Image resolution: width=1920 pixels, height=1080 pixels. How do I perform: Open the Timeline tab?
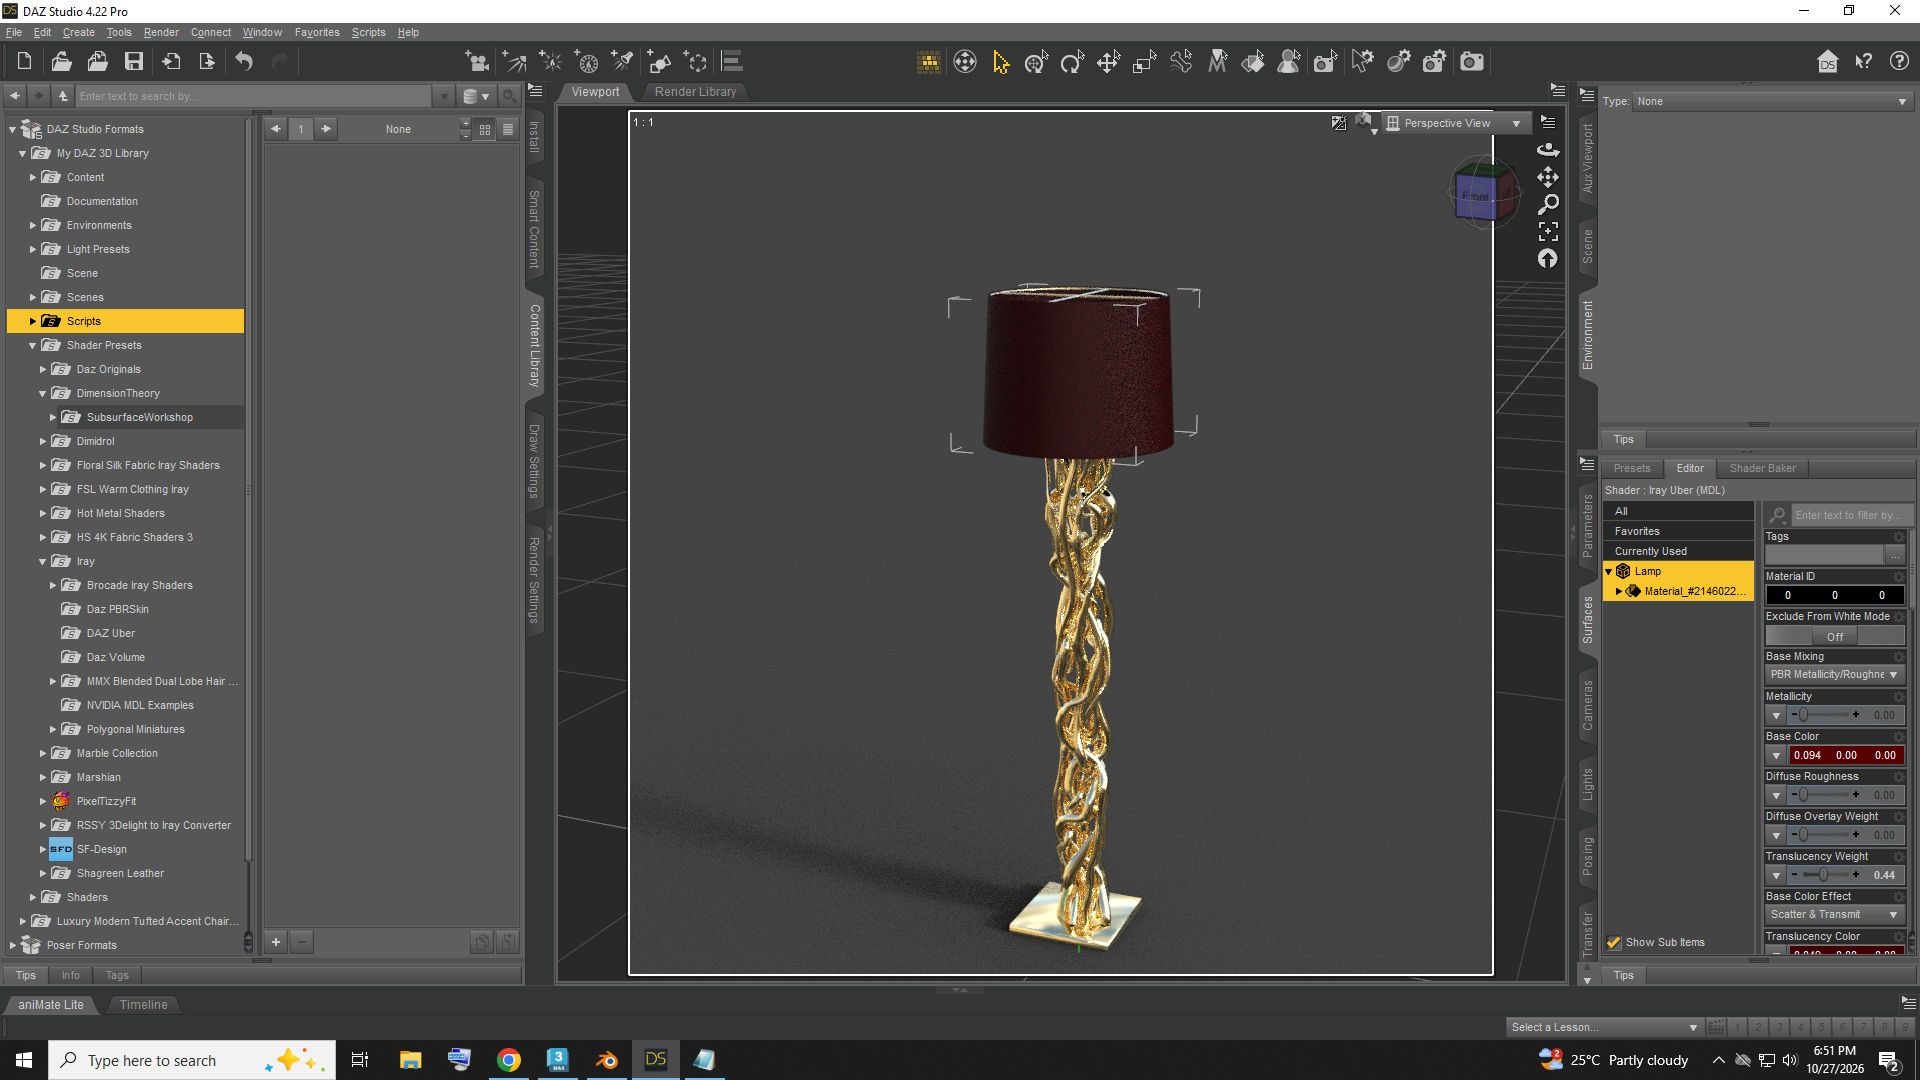[144, 1005]
